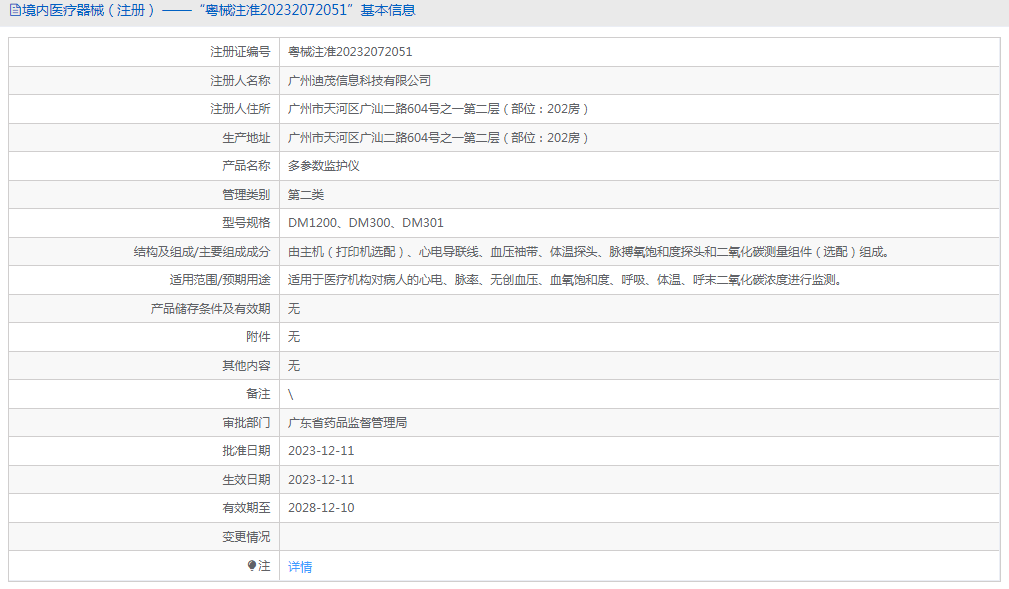Select expiry date 2028-12-10

click(x=321, y=508)
